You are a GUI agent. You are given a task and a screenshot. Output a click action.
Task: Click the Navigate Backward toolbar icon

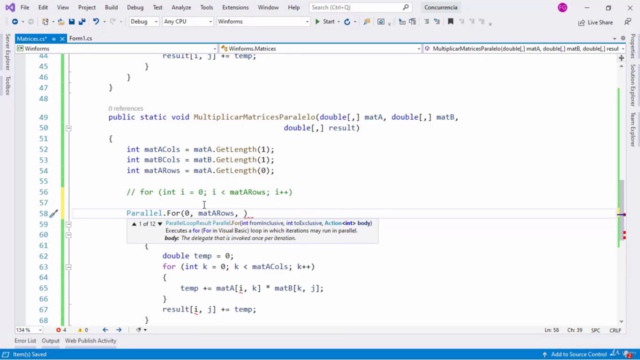pos(15,22)
